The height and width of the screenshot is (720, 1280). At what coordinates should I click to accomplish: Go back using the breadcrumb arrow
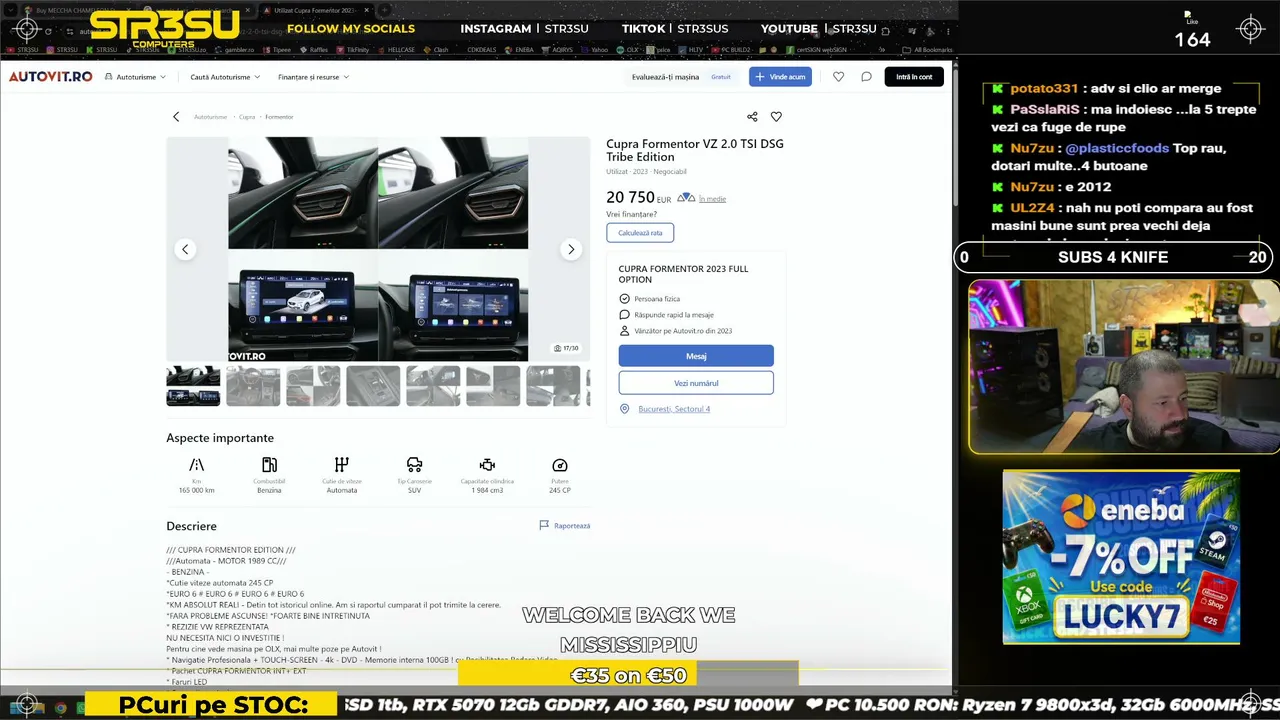click(x=176, y=117)
